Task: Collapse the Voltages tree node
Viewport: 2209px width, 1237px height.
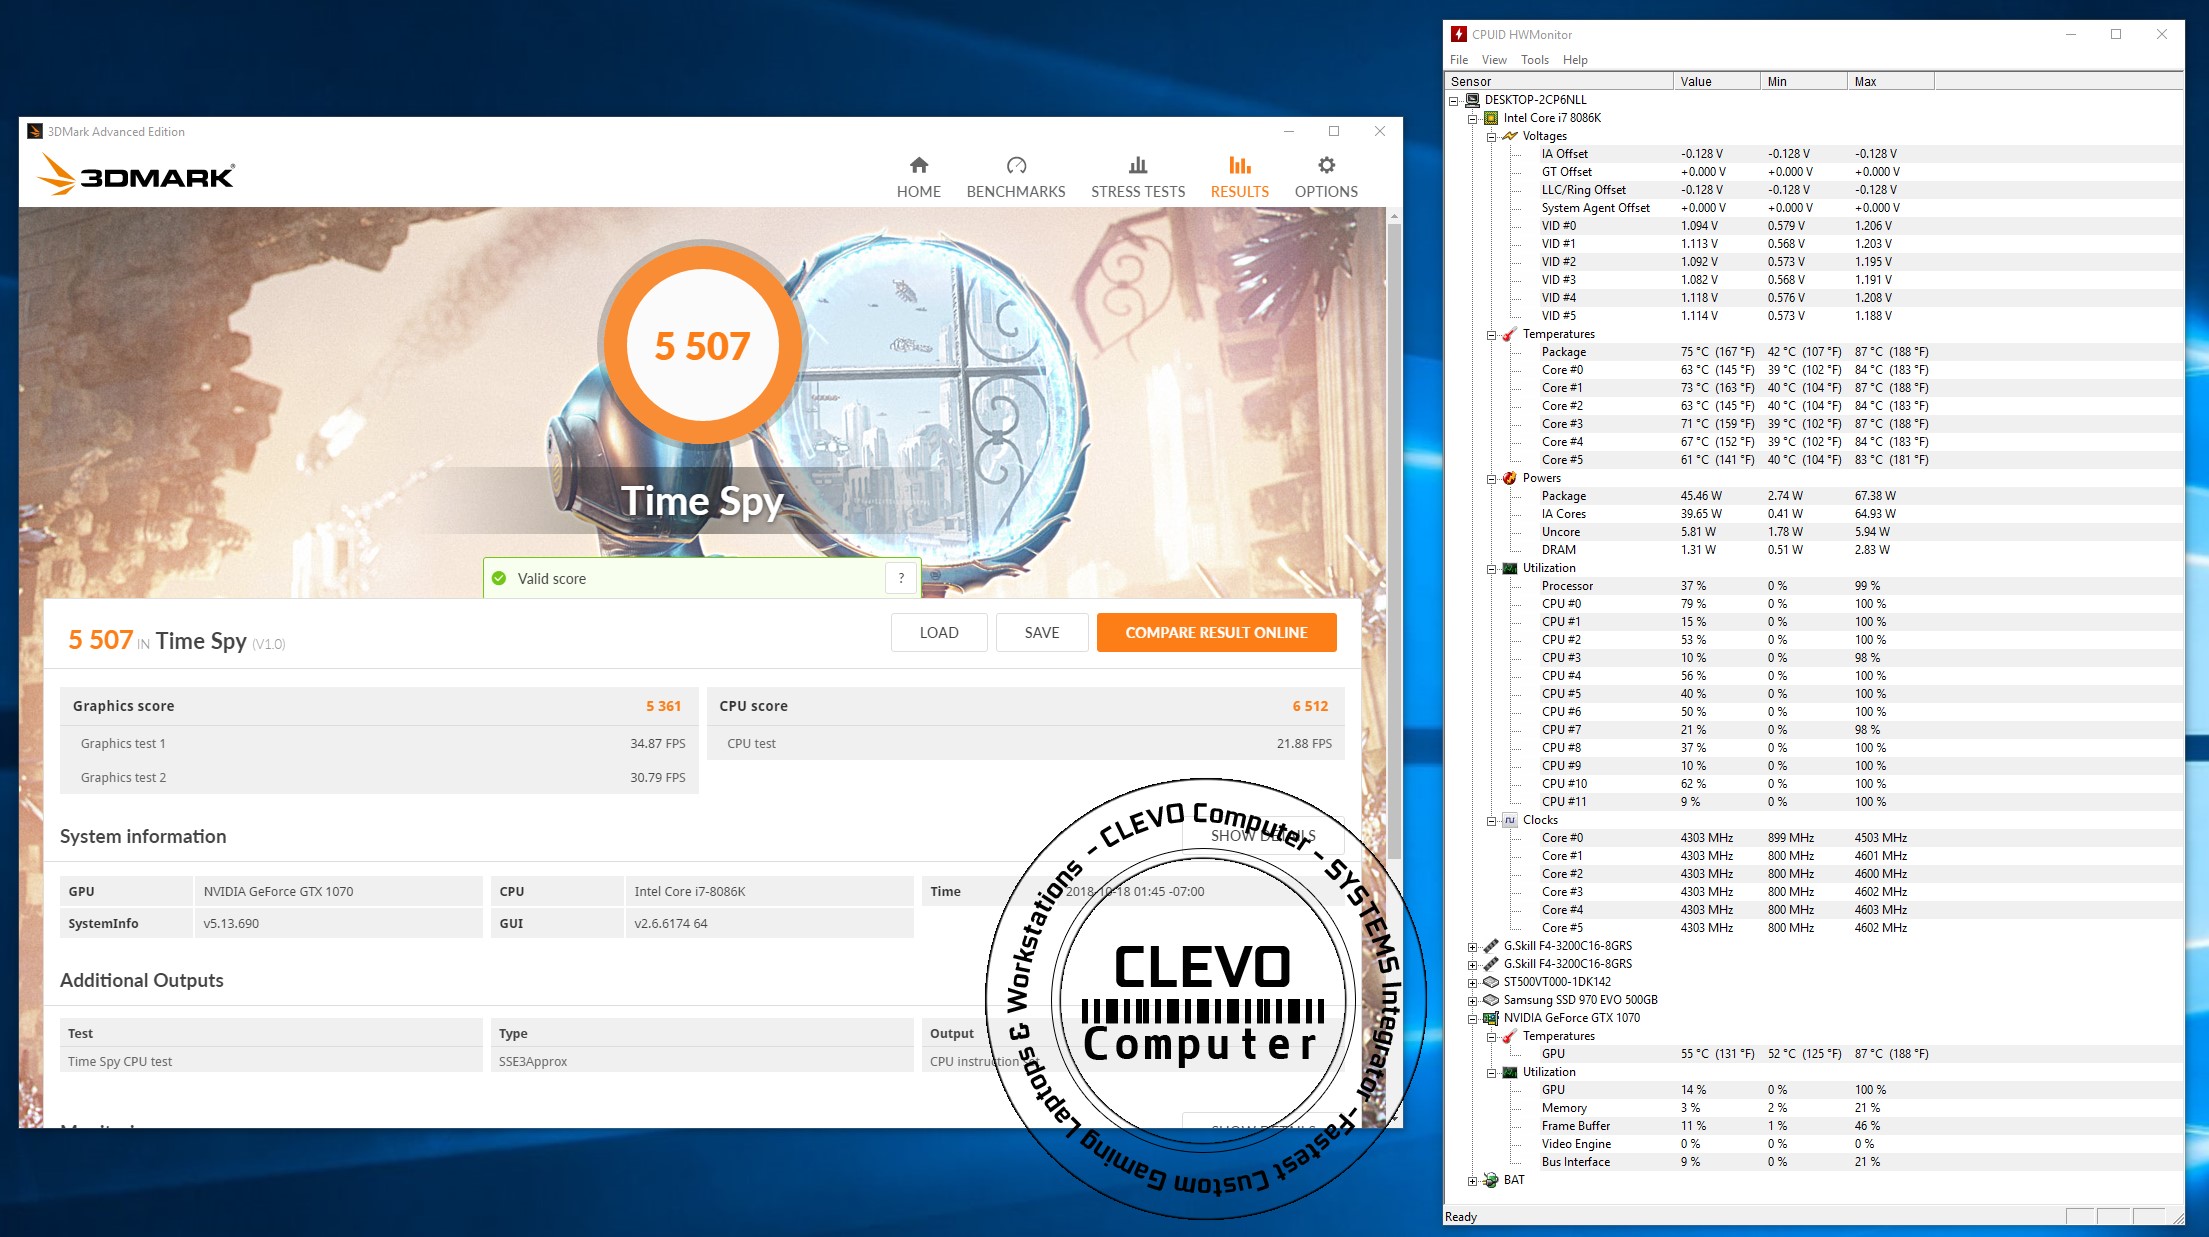Action: pos(1491,136)
